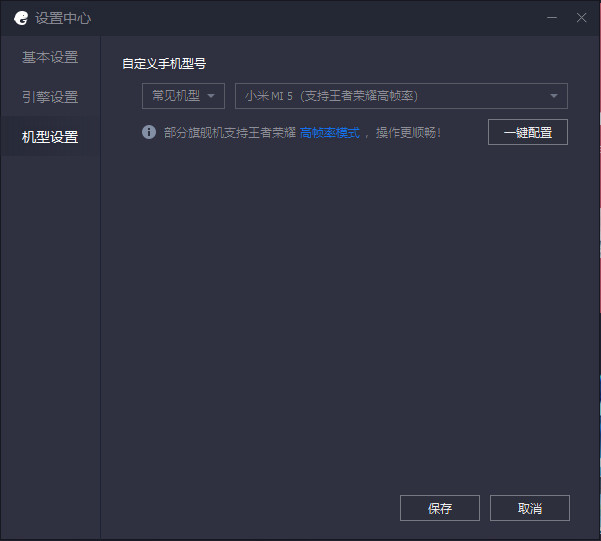
Task: Minimize the 设置中心 window
Action: tap(552, 18)
